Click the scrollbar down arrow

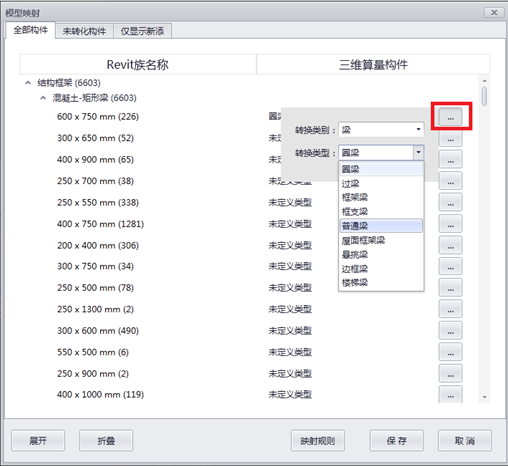(x=484, y=397)
